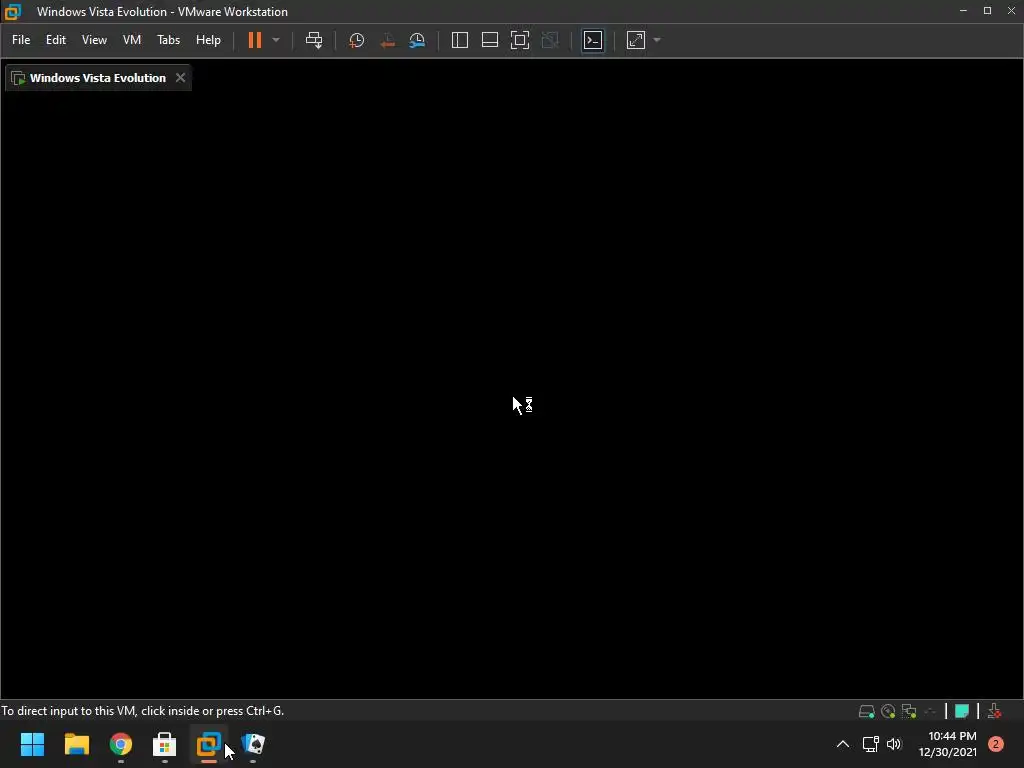Click the VMware logo in the title bar

pyautogui.click(x=12, y=12)
